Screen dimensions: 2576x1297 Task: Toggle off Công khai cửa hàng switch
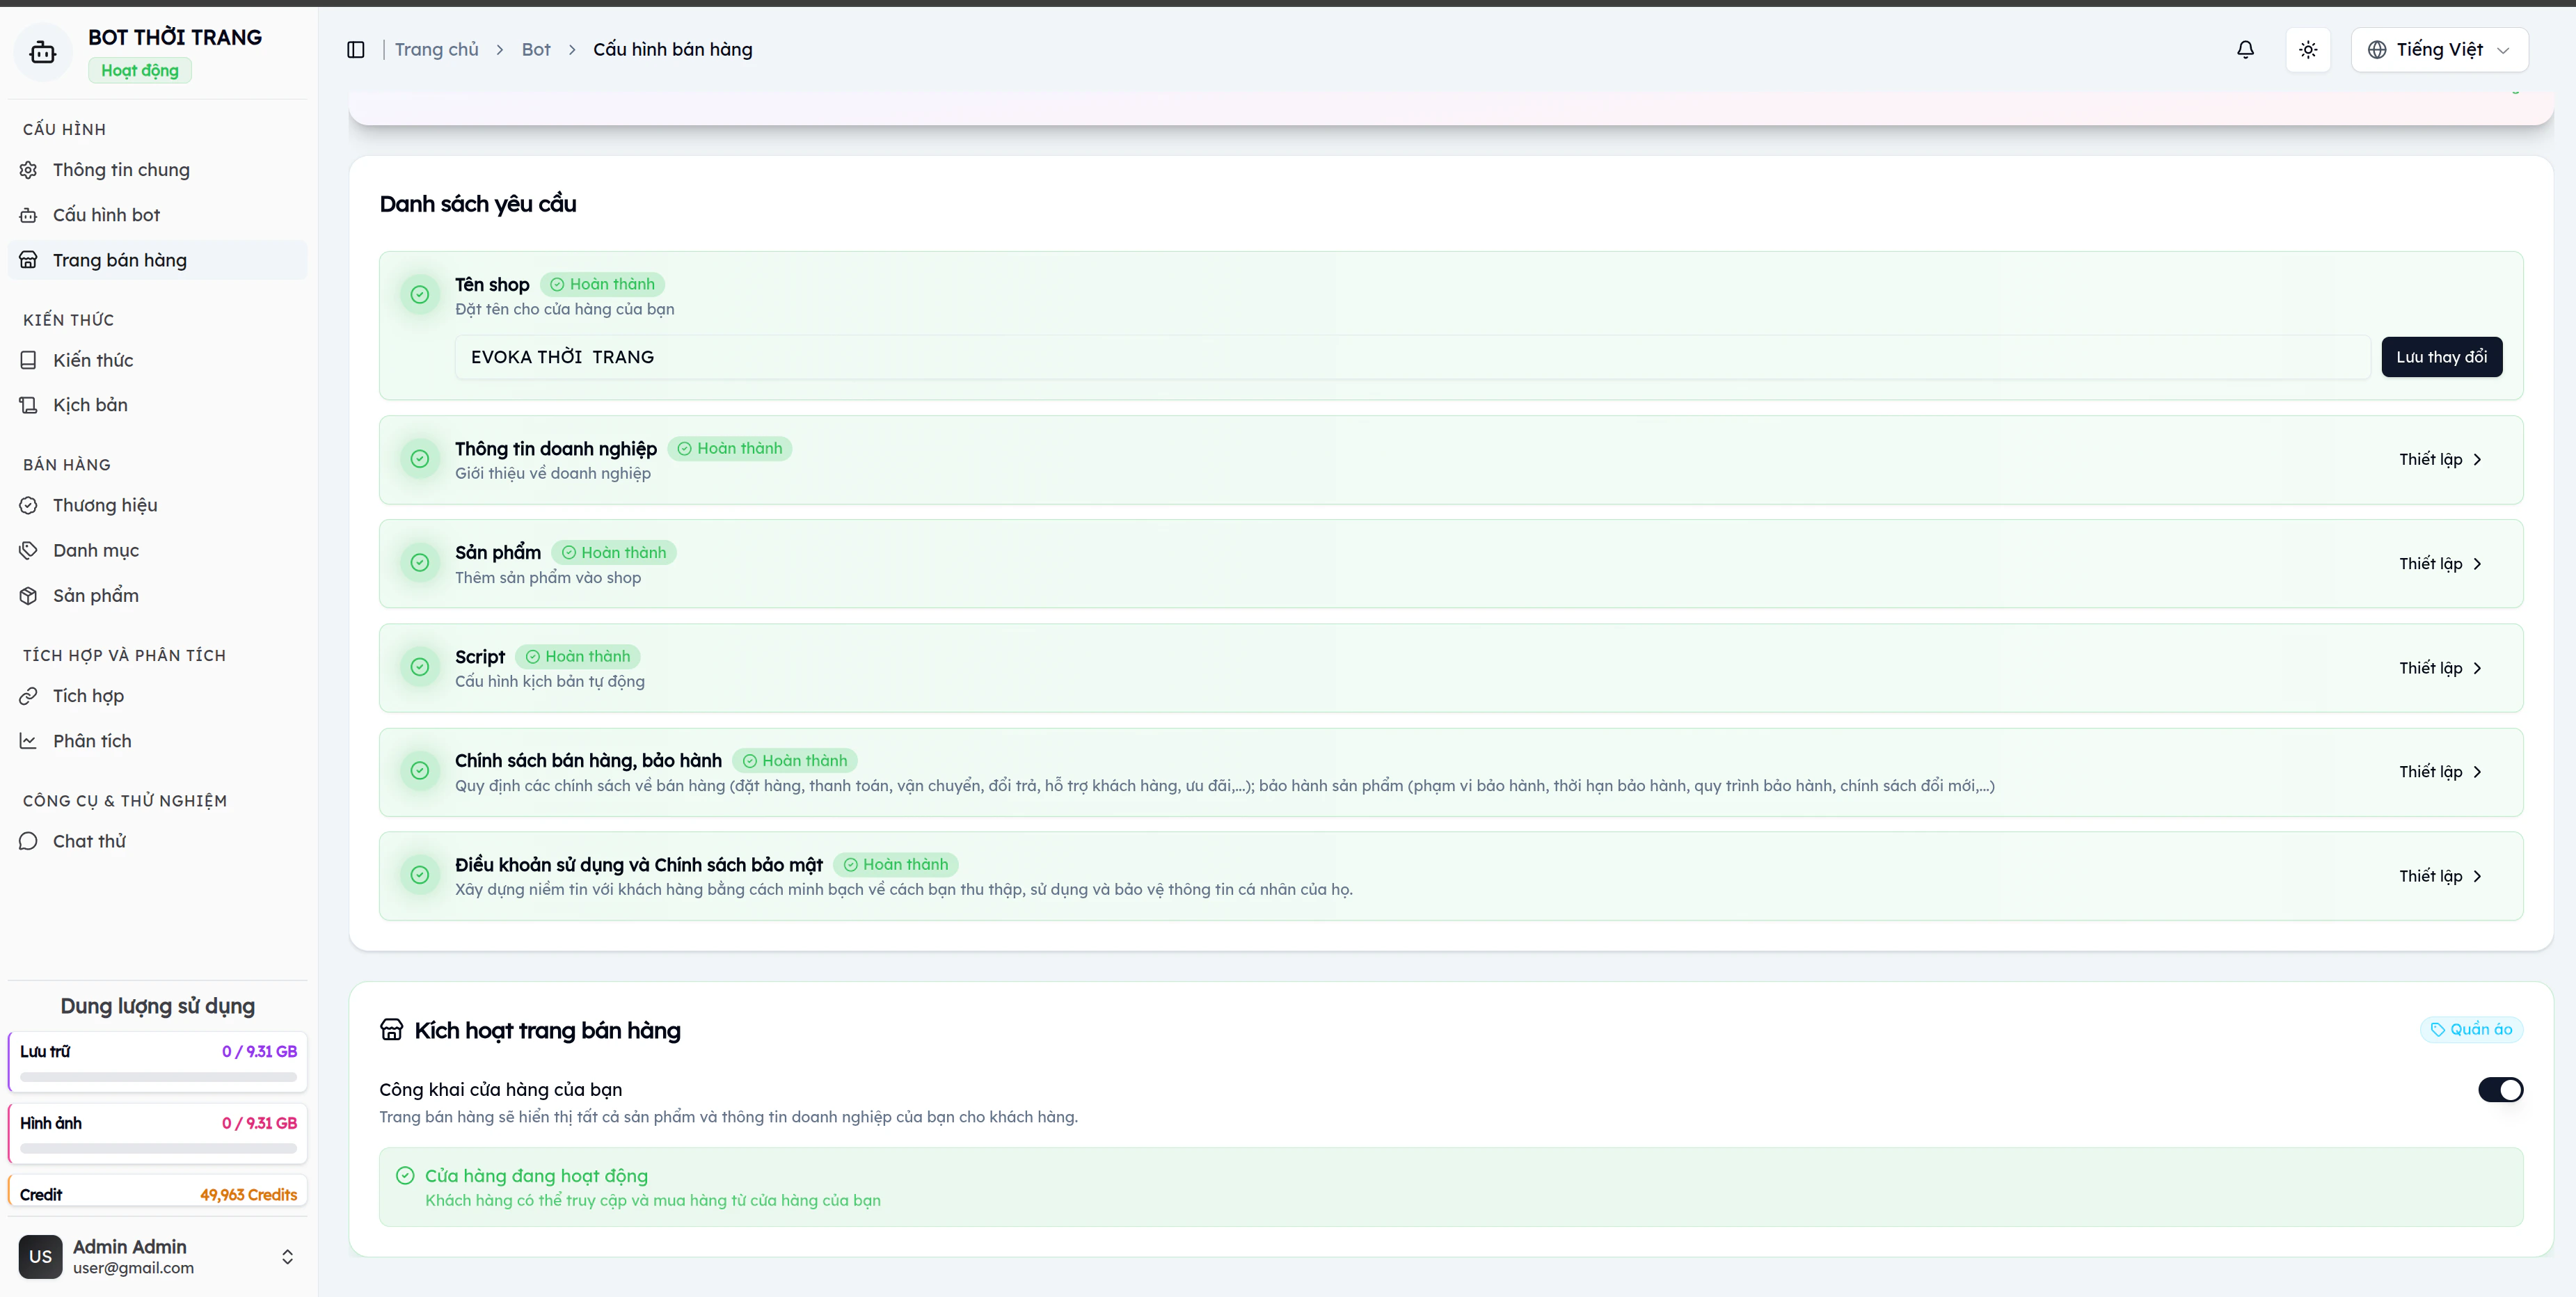tap(2500, 1090)
